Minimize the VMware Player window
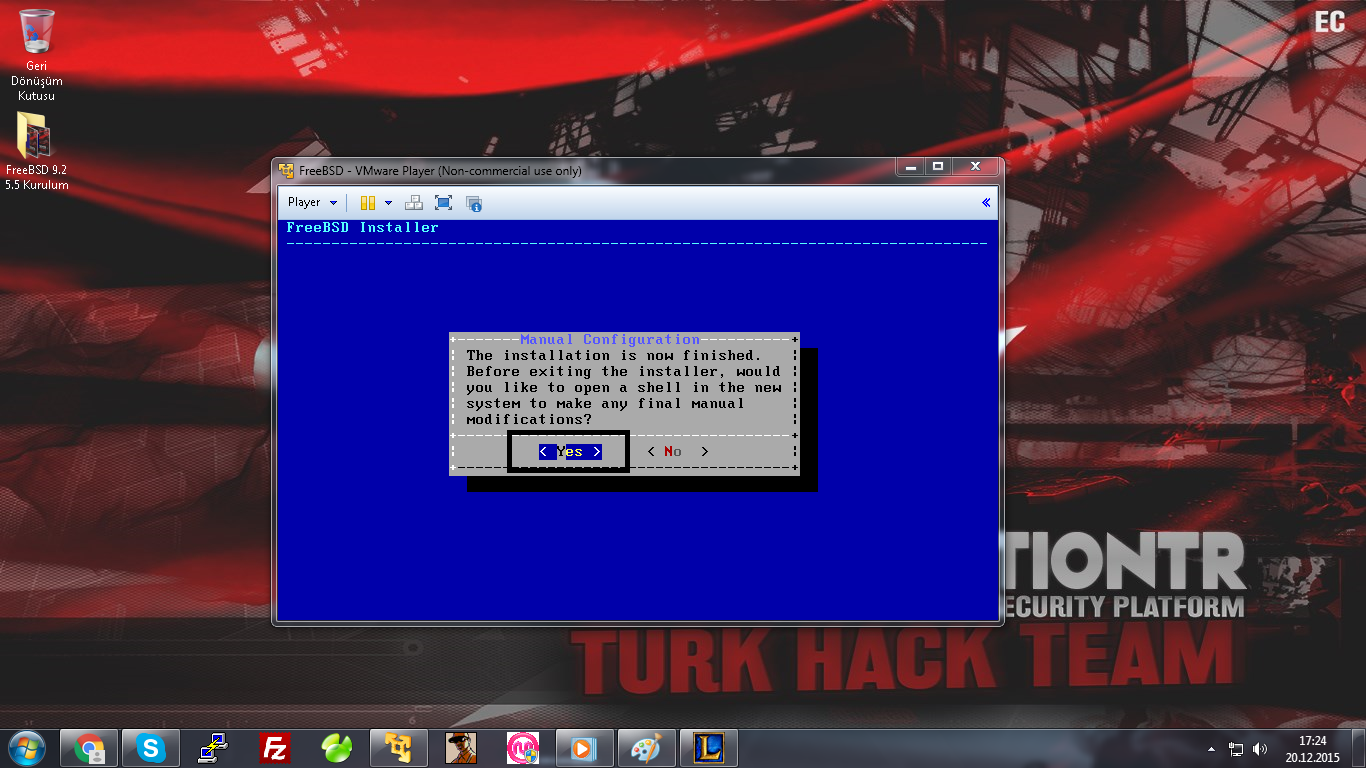1366x768 pixels. [910, 167]
